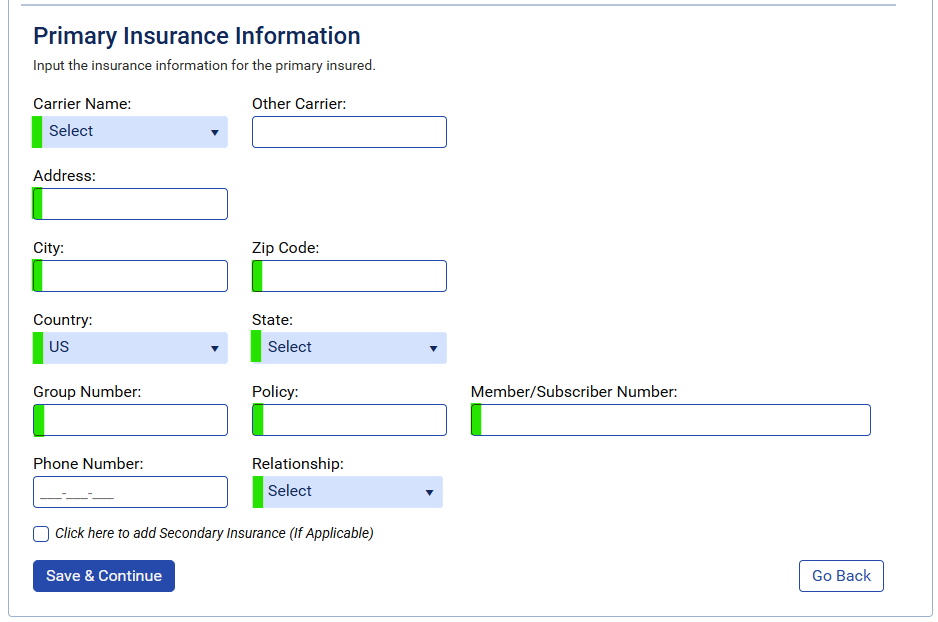Open the Carrier Name dropdown
938x622 pixels.
tap(130, 132)
